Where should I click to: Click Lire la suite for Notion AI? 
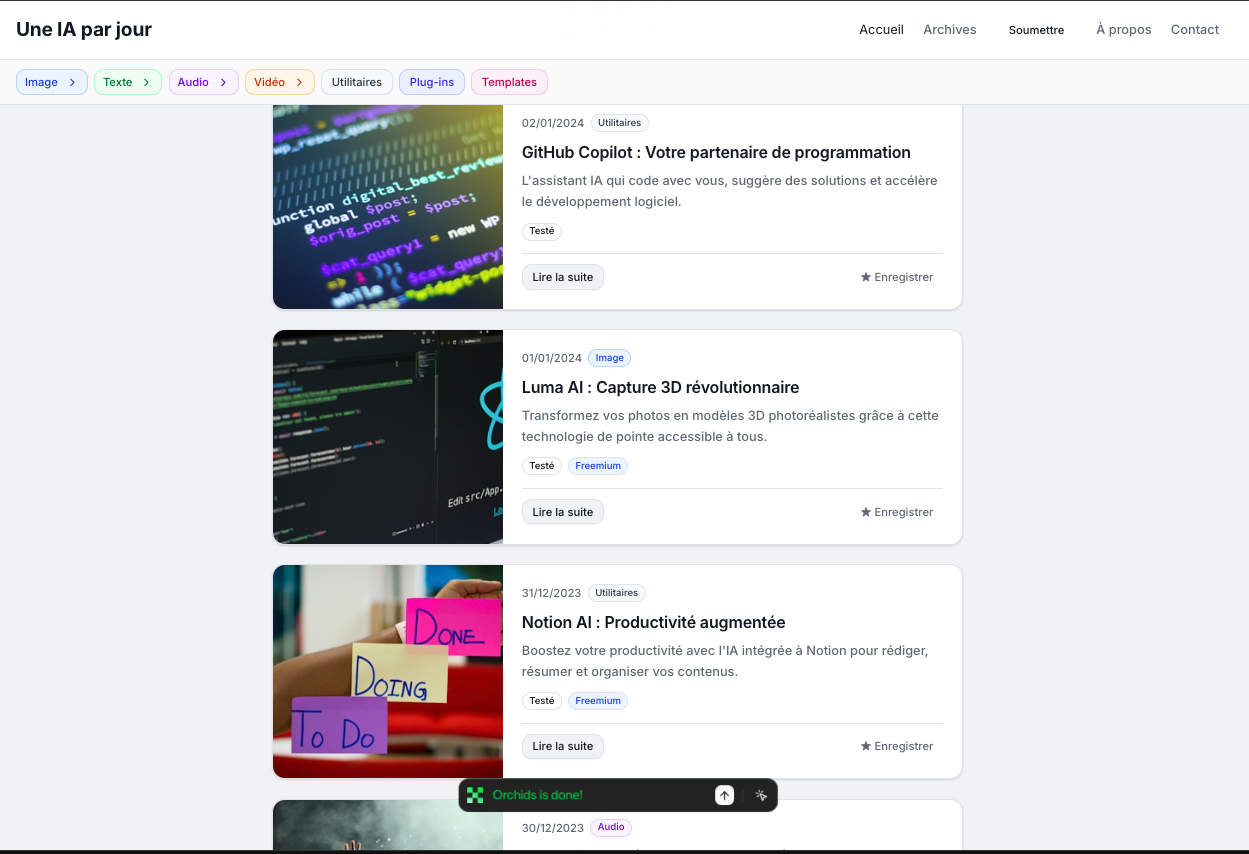(562, 746)
